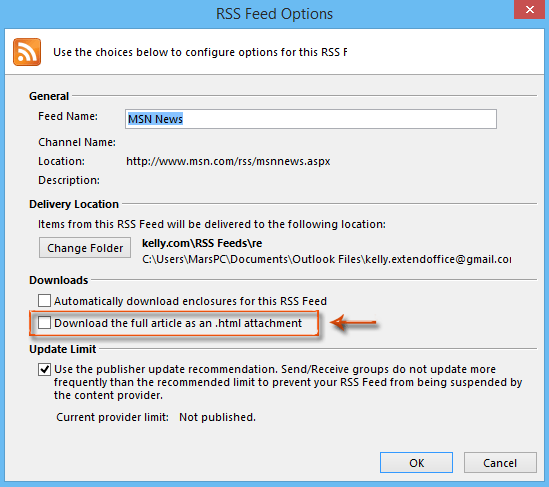549x487 pixels.
Task: Close the RSS Feed Options dialog
Action: [530, 9]
